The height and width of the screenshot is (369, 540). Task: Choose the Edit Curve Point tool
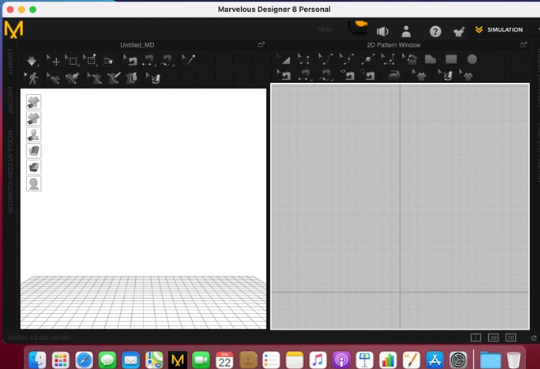[346, 60]
